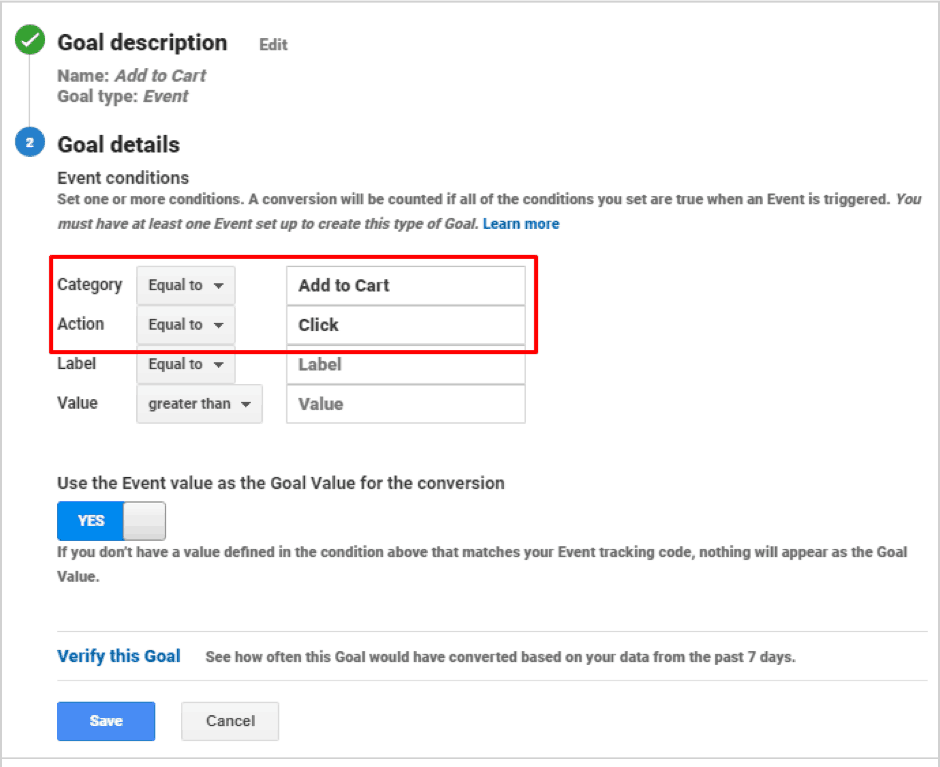
Task: Click the blue step 2 circle icon
Action: click(x=30, y=144)
